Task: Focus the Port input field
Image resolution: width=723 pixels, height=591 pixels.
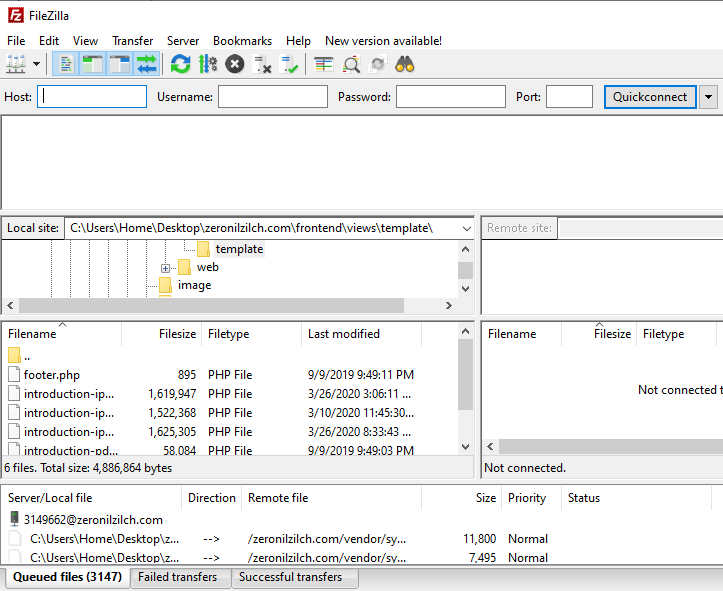Action: pos(569,96)
